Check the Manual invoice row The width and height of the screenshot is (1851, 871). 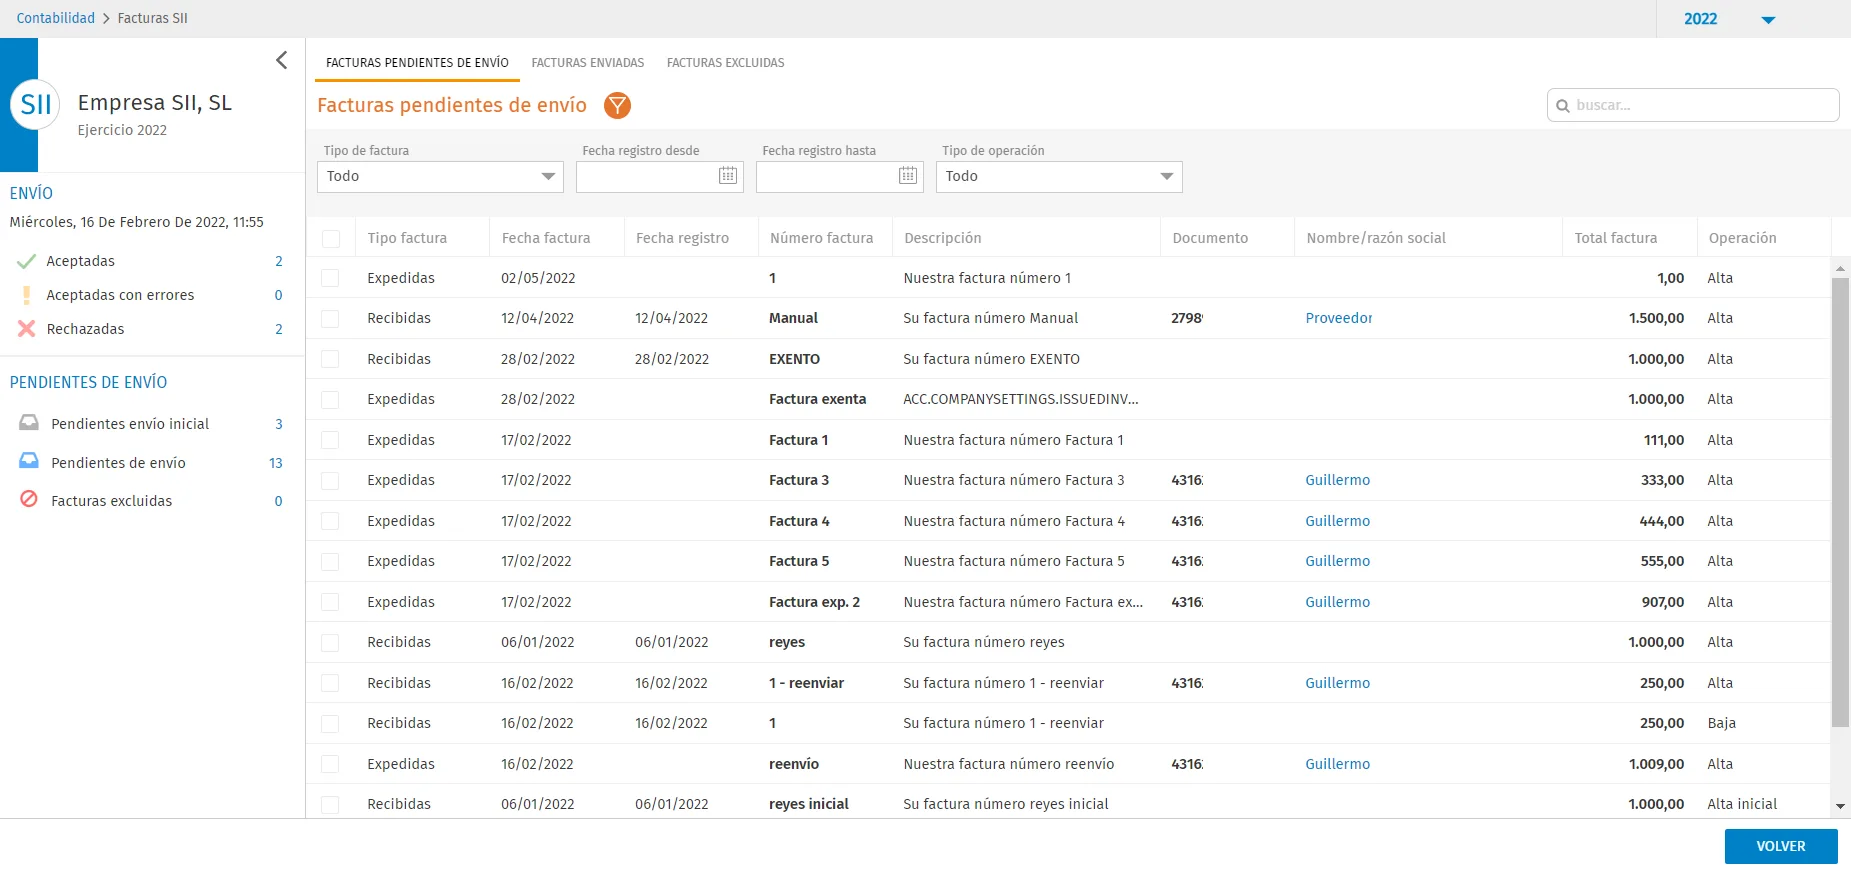pyautogui.click(x=331, y=319)
